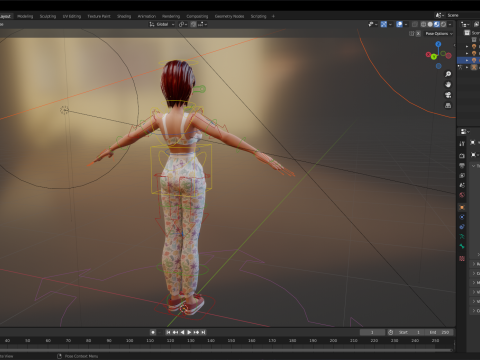The height and width of the screenshot is (360, 480).
Task: Toggle the camera view icon
Action: point(448,95)
